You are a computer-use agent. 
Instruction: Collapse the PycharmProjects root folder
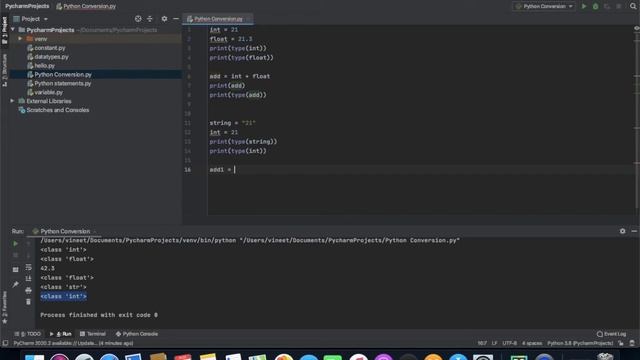[x=13, y=30]
